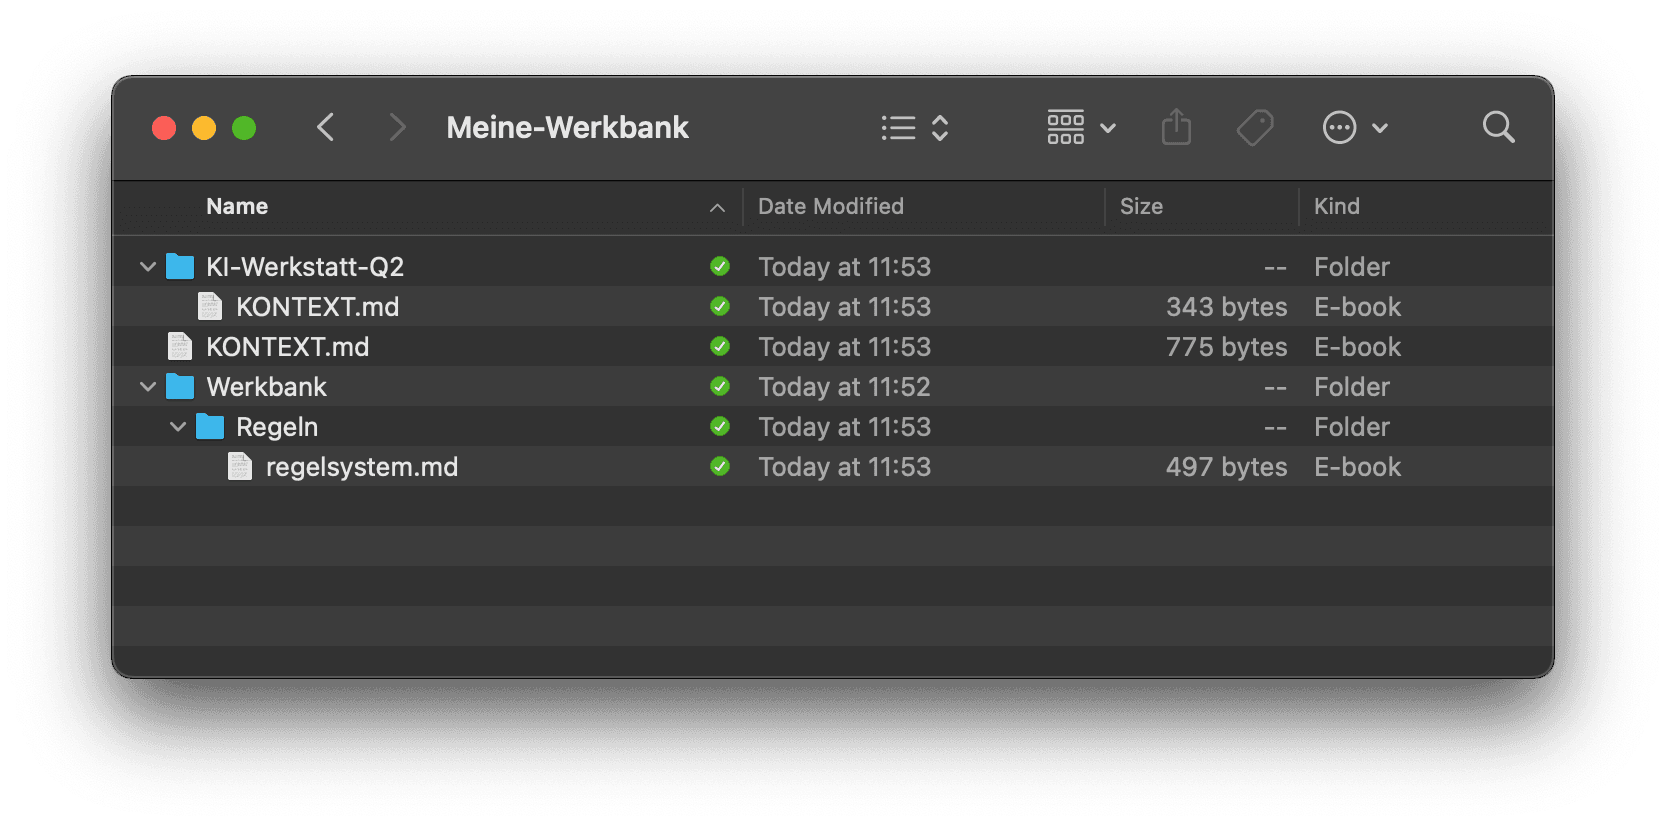Toggle sort order arrow in Name column
The image size is (1666, 826).
coord(717,207)
